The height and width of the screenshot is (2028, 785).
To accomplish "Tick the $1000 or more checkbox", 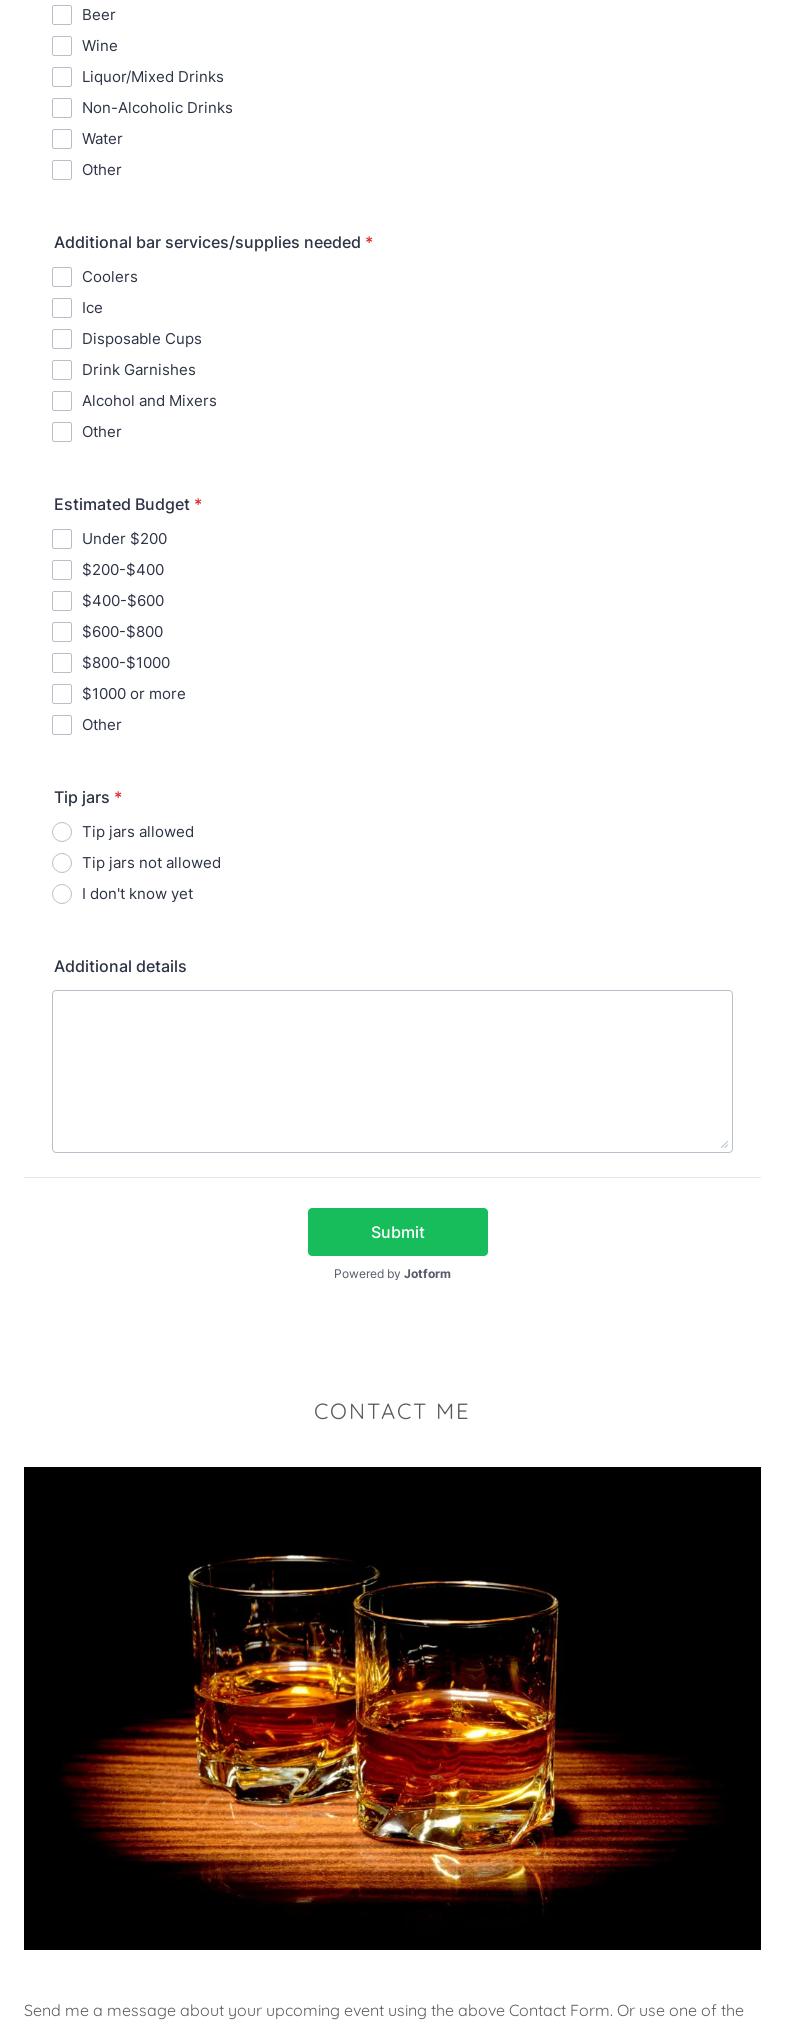I will coord(62,694).
